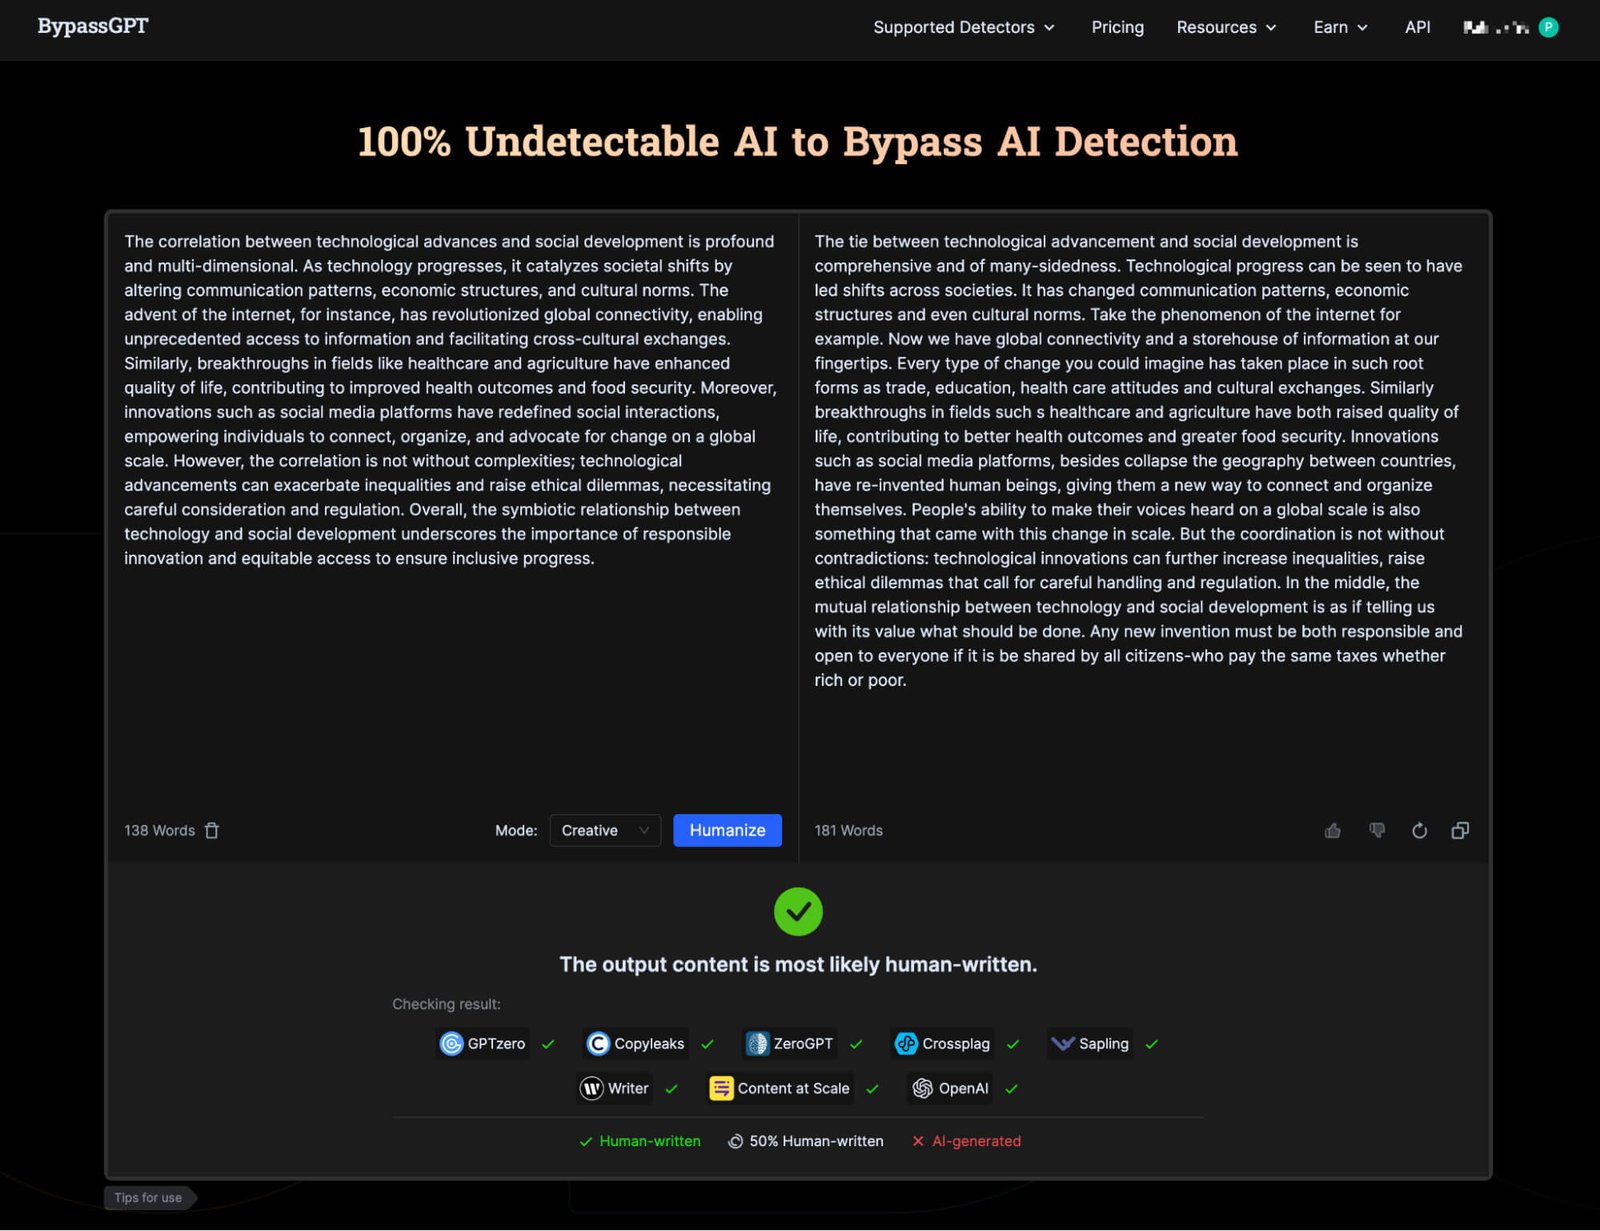Viewport: 1600px width, 1231px height.
Task: Click the BypassGPT logo
Action: tap(93, 26)
